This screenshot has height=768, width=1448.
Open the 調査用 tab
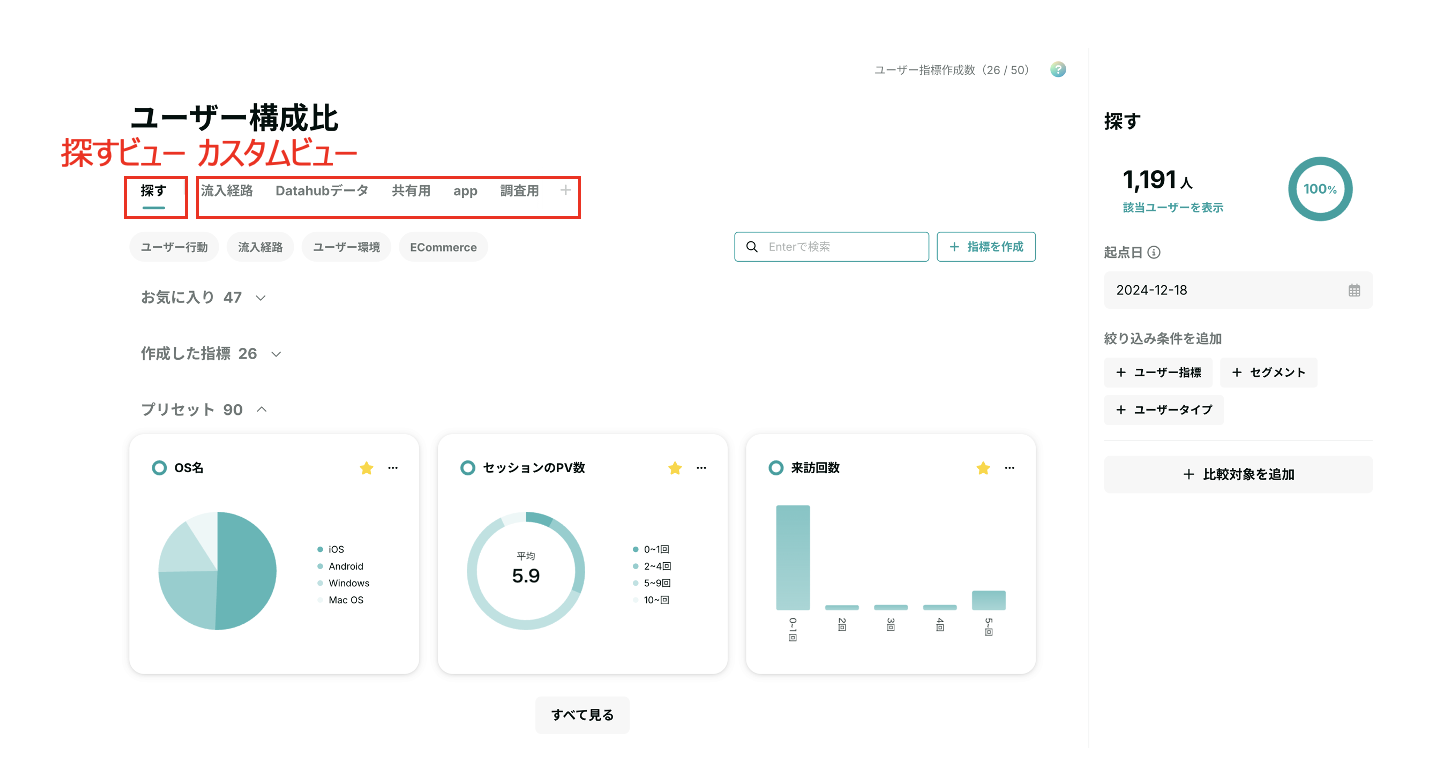coord(520,191)
